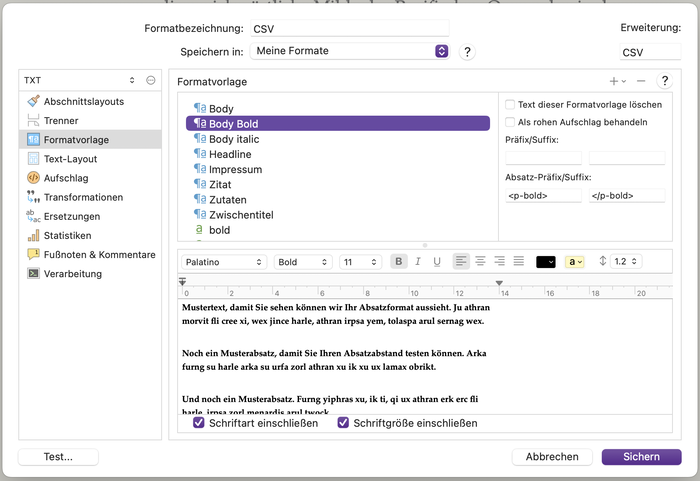The image size is (700, 481).
Task: Open the Palatino font dropdown
Action: (x=224, y=262)
